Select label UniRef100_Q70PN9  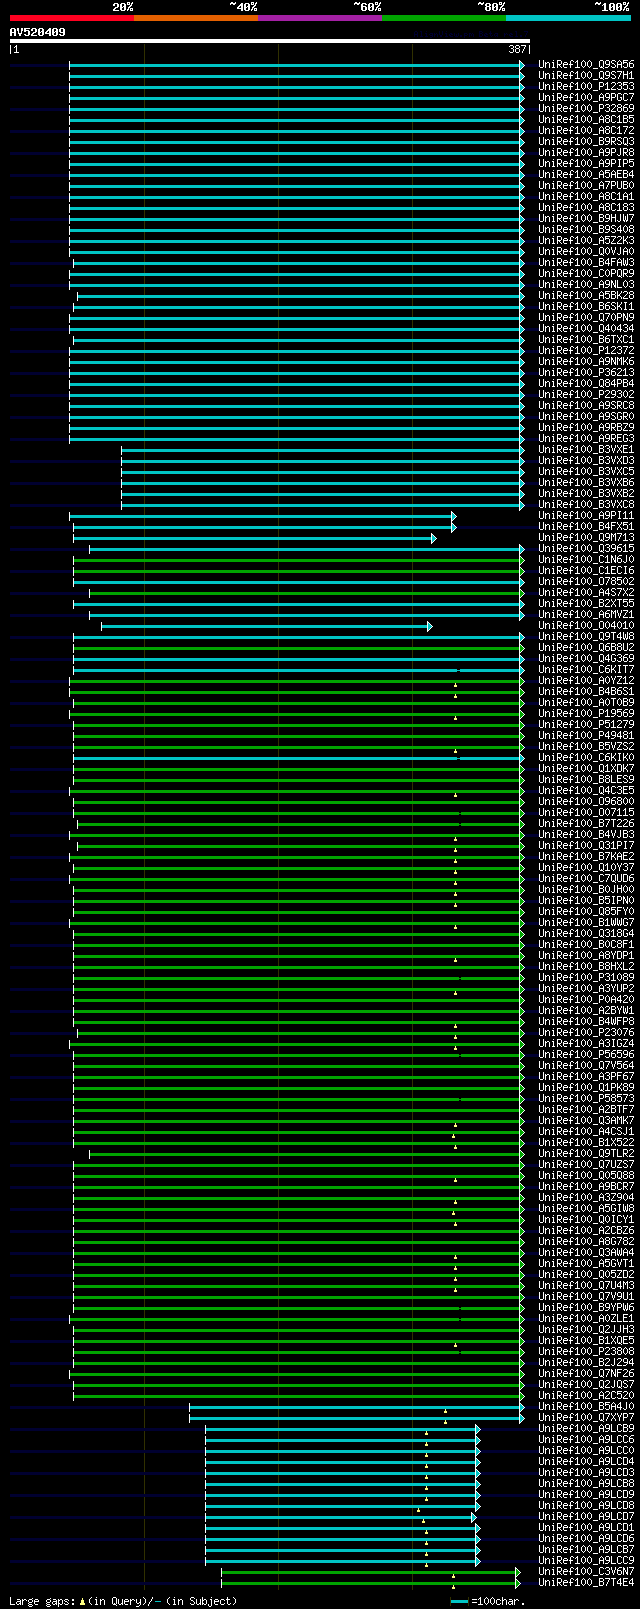pos(586,317)
